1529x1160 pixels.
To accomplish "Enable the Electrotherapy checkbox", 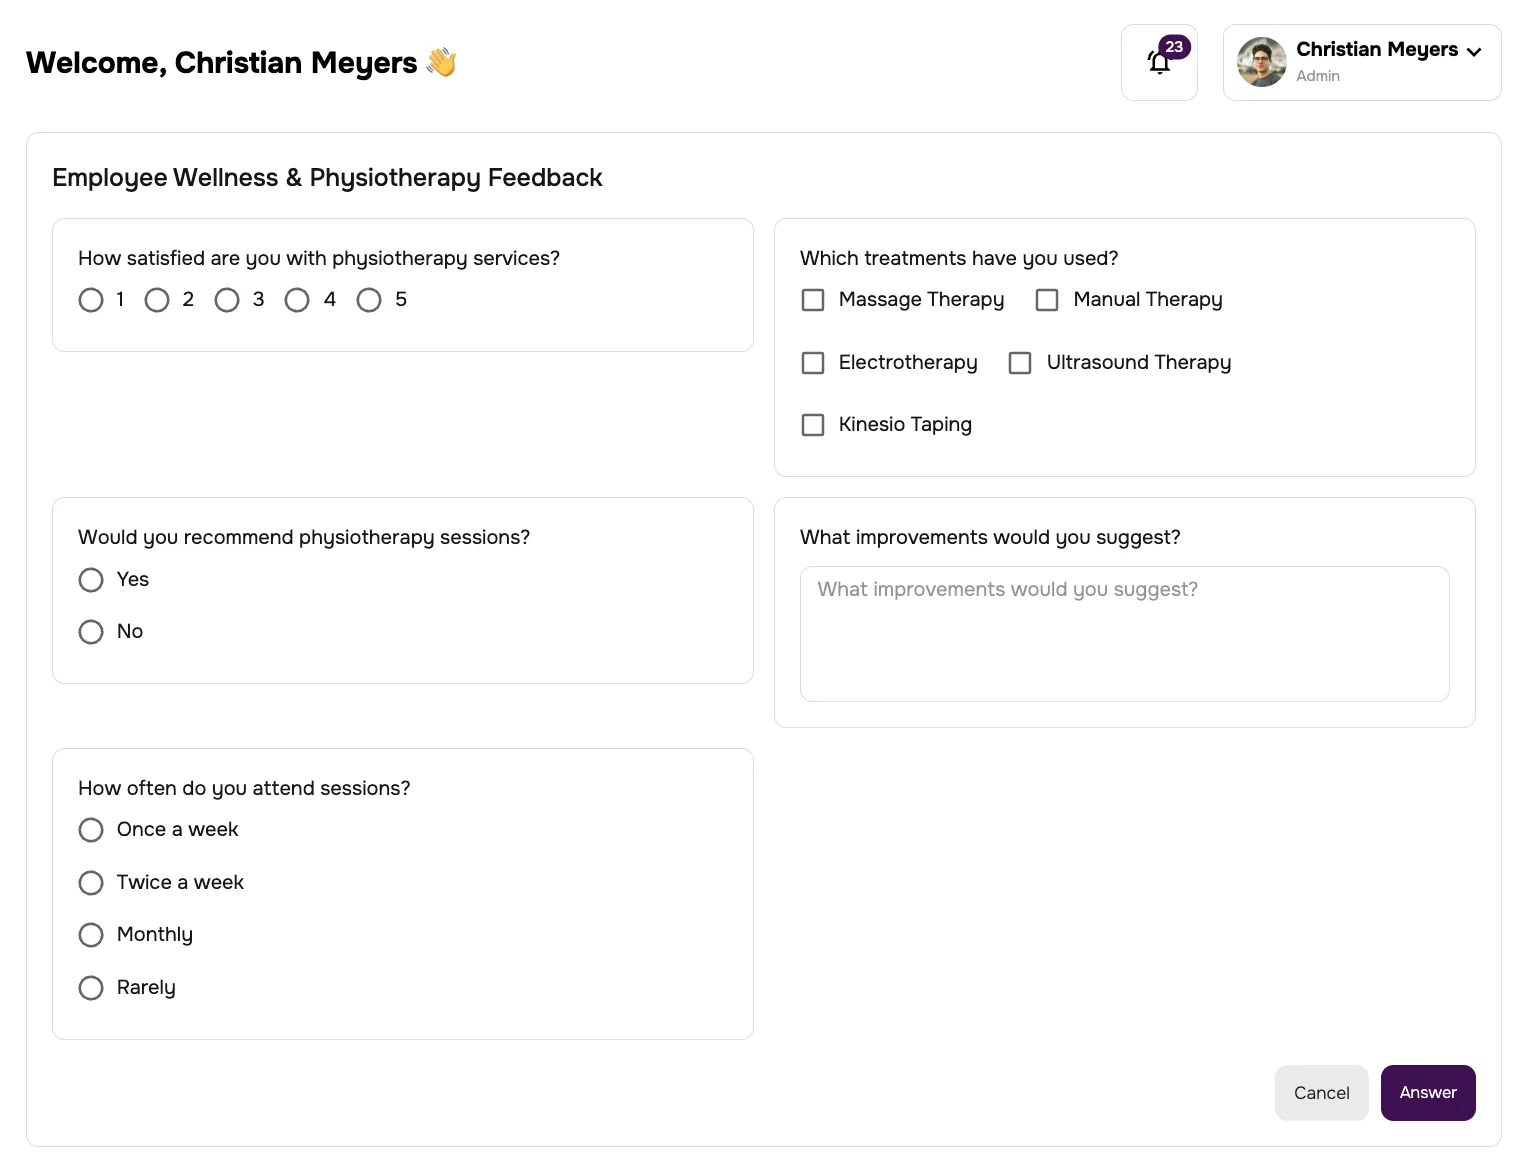I will click(x=812, y=362).
